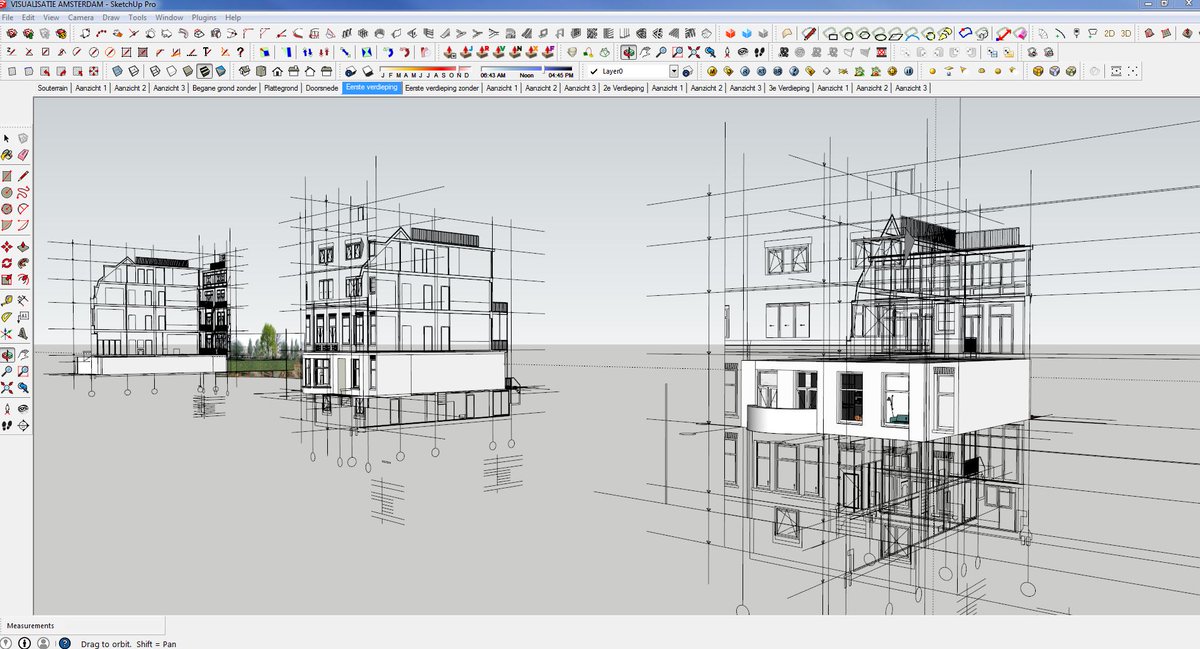The height and width of the screenshot is (649, 1200).
Task: Open the Window menu
Action: click(169, 18)
